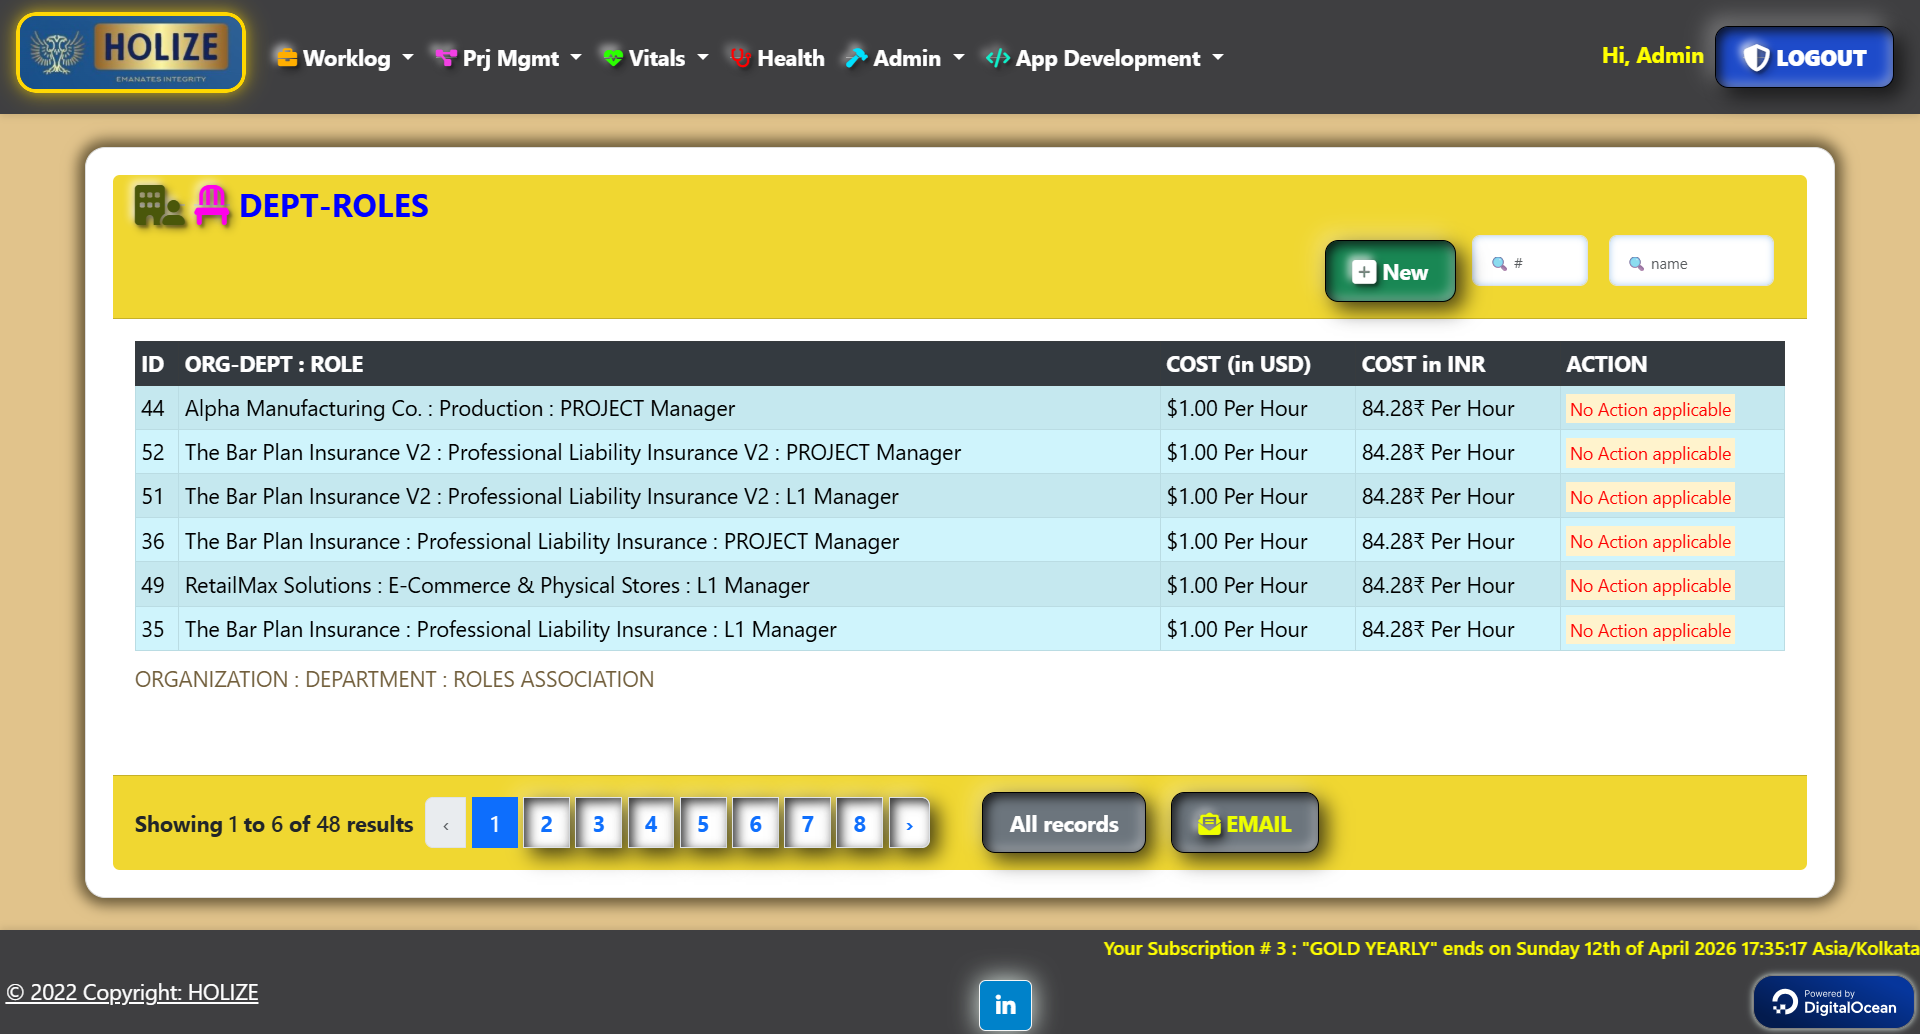
Task: Expand the Prj Mgmt dropdown arrow
Action: (x=576, y=58)
